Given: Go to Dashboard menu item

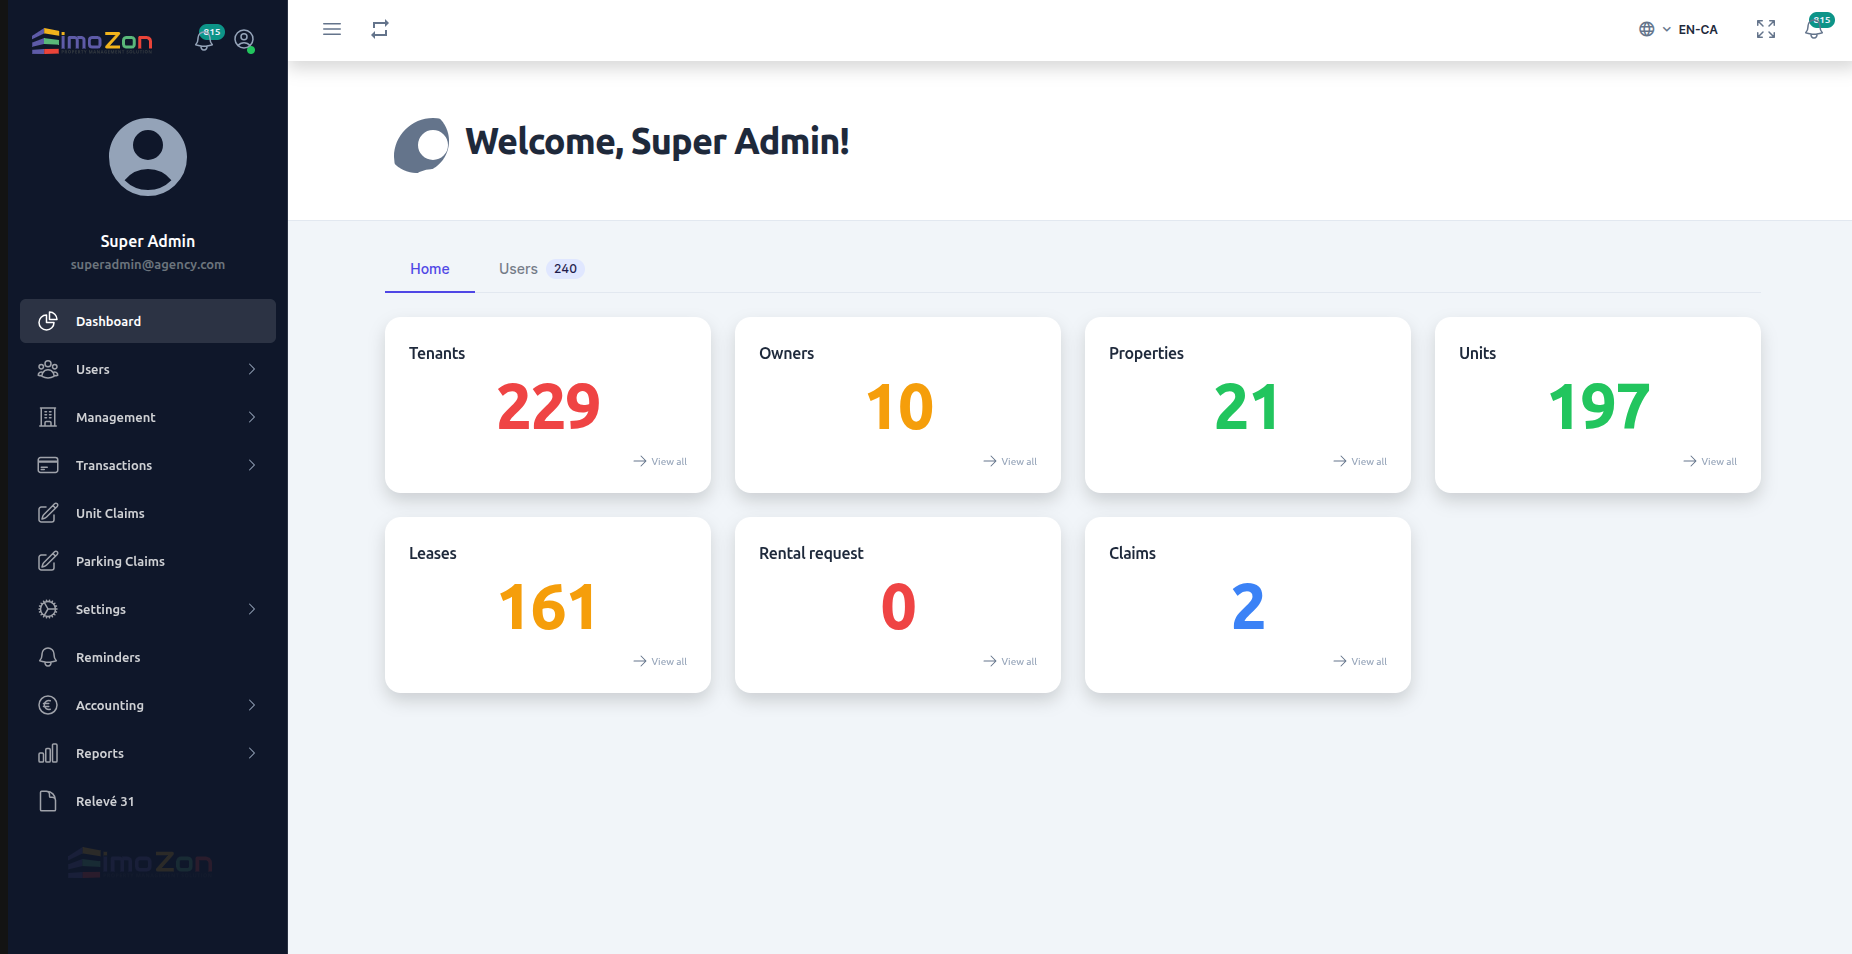Looking at the screenshot, I should [x=148, y=321].
